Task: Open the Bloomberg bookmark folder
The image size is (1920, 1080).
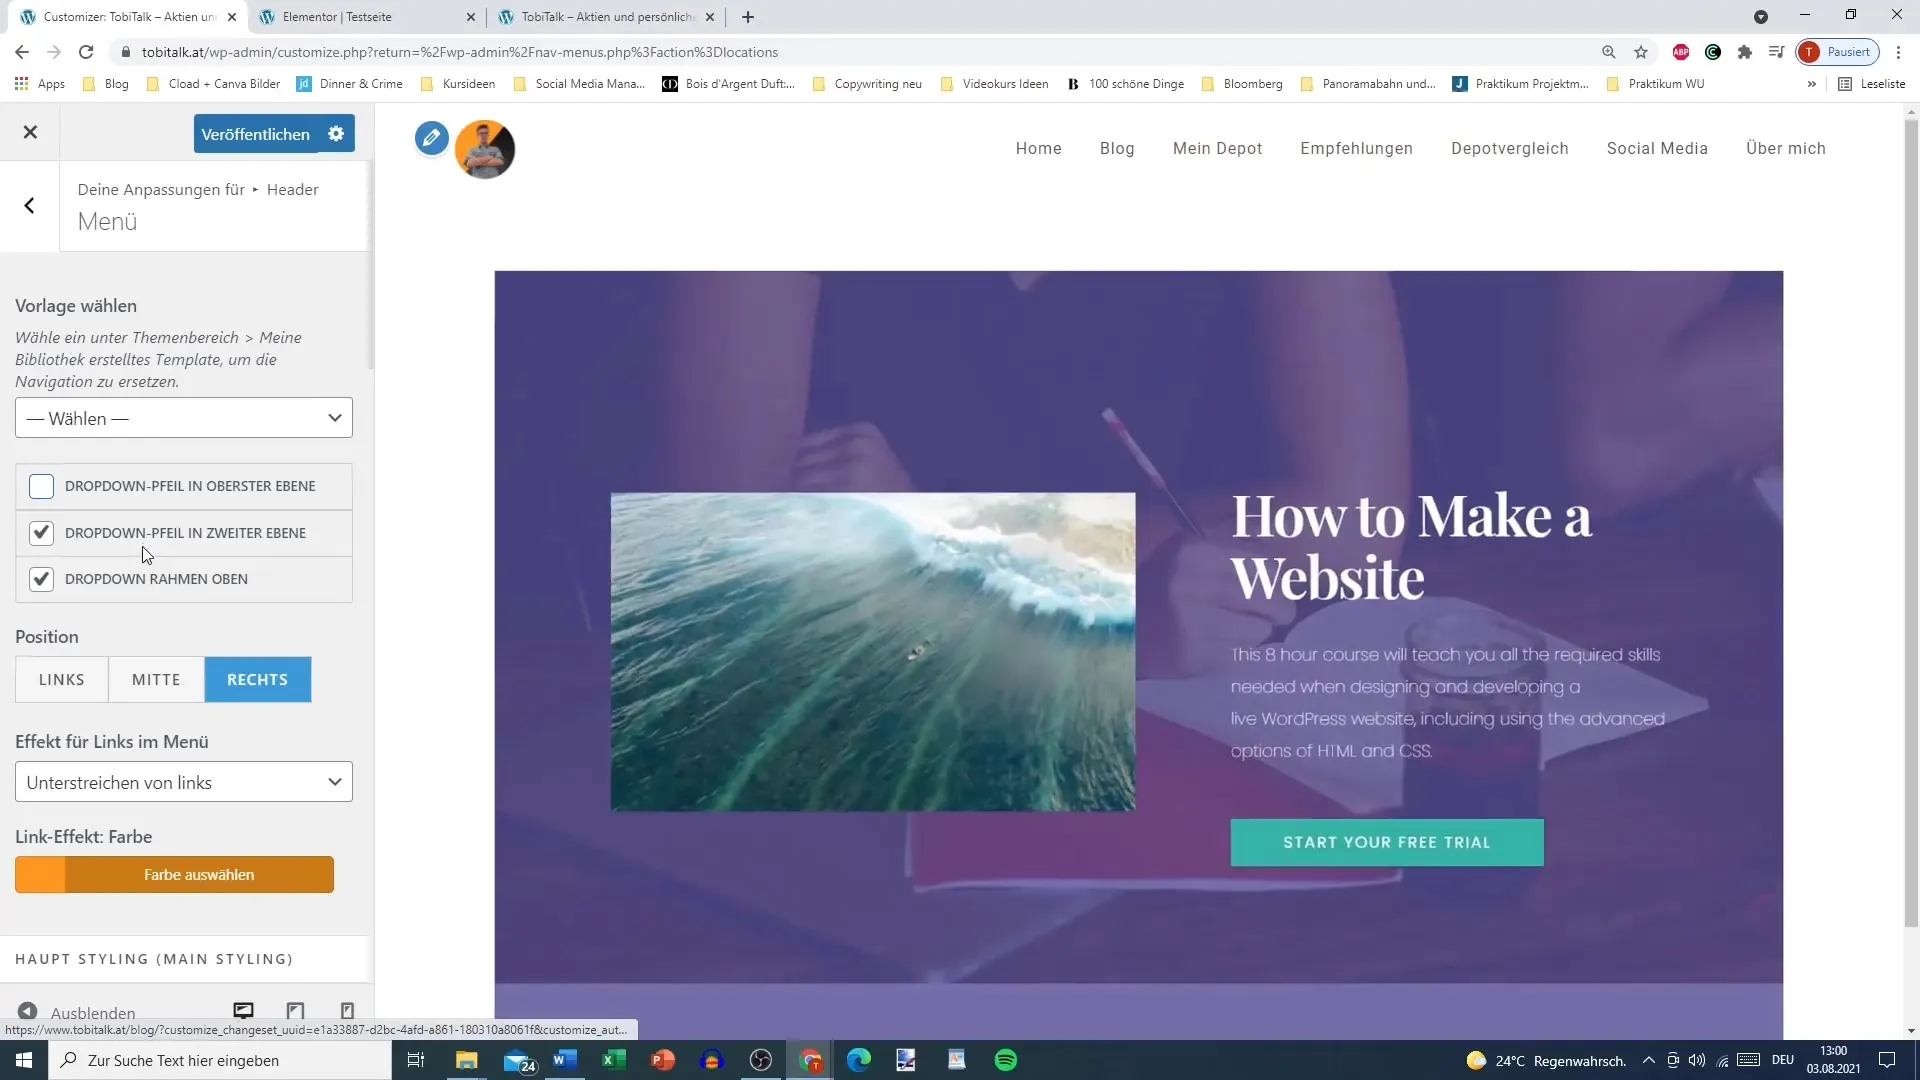Action: [1242, 84]
